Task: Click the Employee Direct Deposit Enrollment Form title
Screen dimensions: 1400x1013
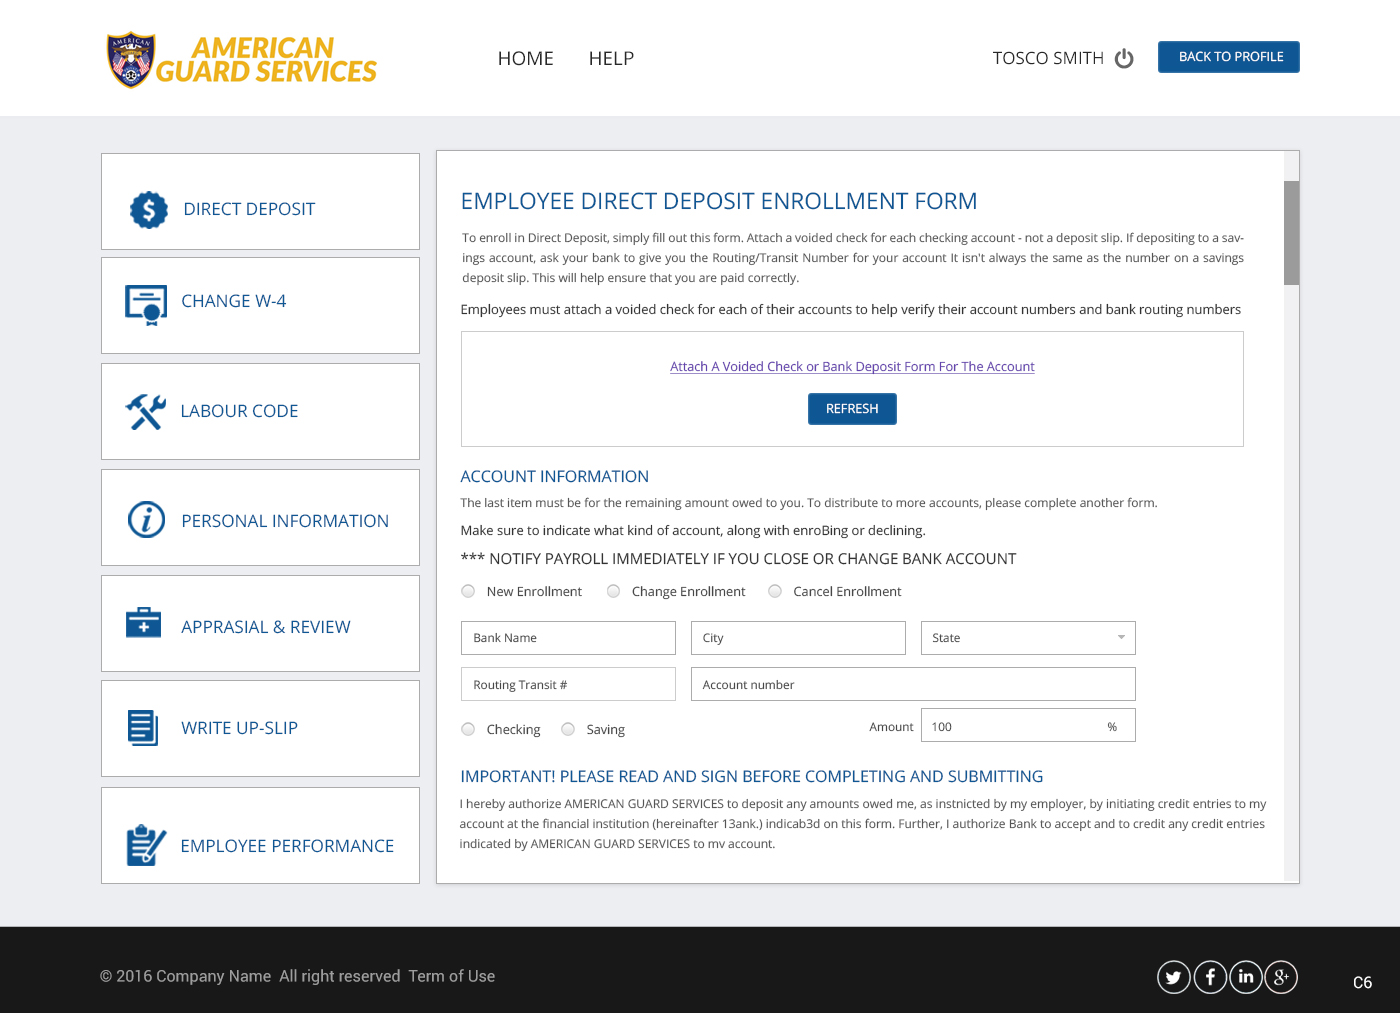Action: click(x=718, y=201)
